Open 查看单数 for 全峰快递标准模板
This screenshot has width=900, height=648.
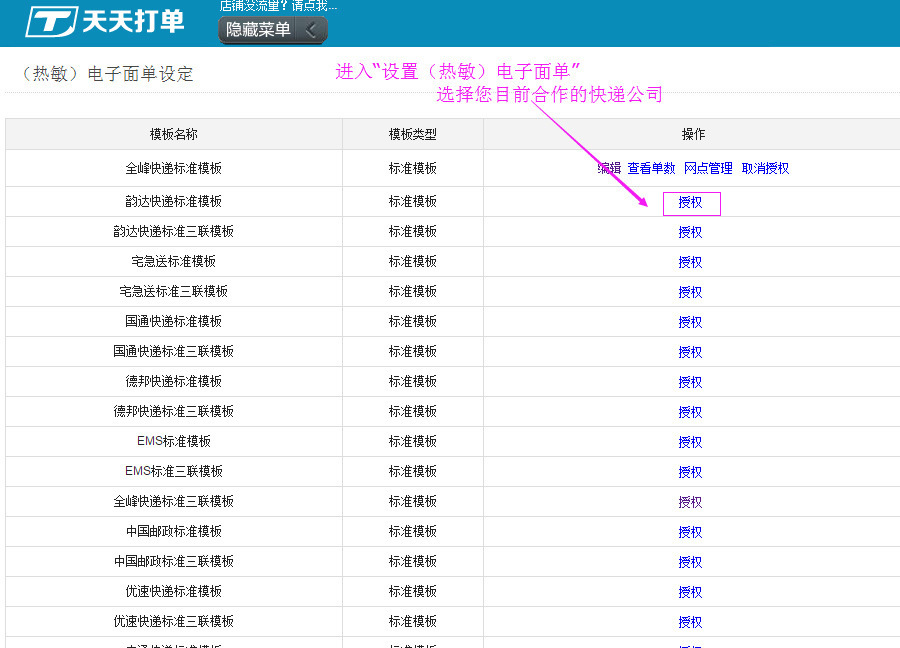(x=651, y=168)
